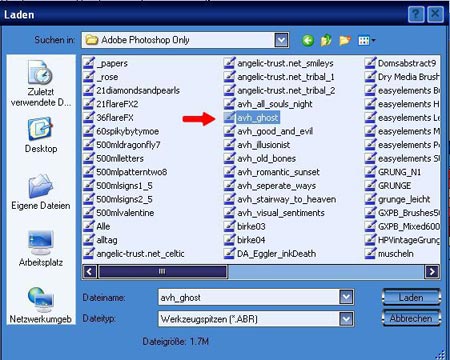This screenshot has height=360, width=450.
Task: Click the help question mark button
Action: click(416, 14)
